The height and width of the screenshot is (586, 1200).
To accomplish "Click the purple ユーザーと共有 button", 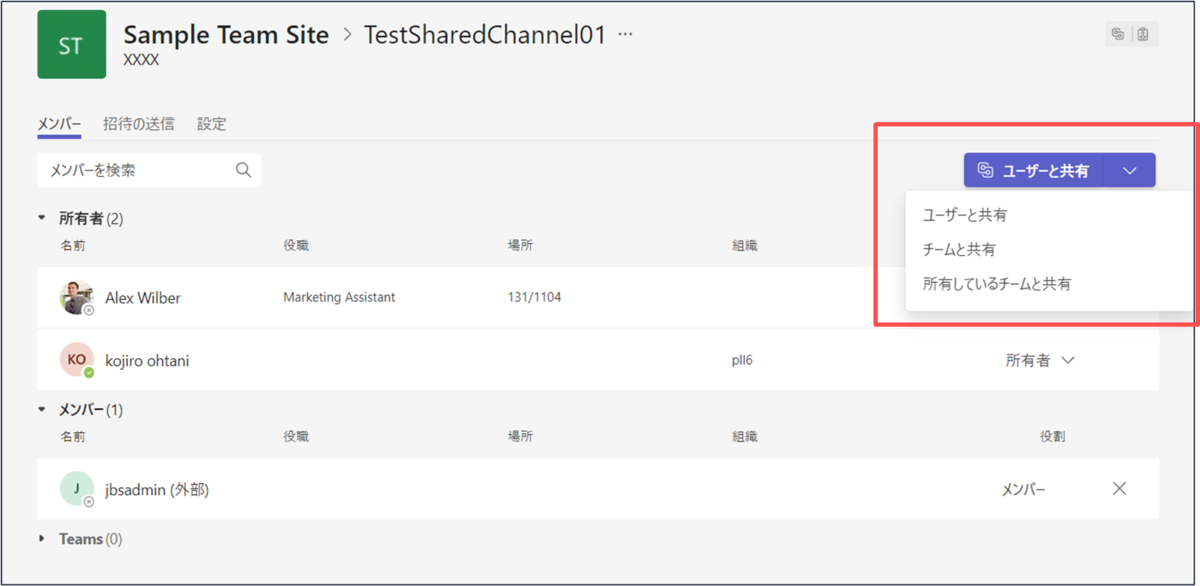I will click(1034, 170).
